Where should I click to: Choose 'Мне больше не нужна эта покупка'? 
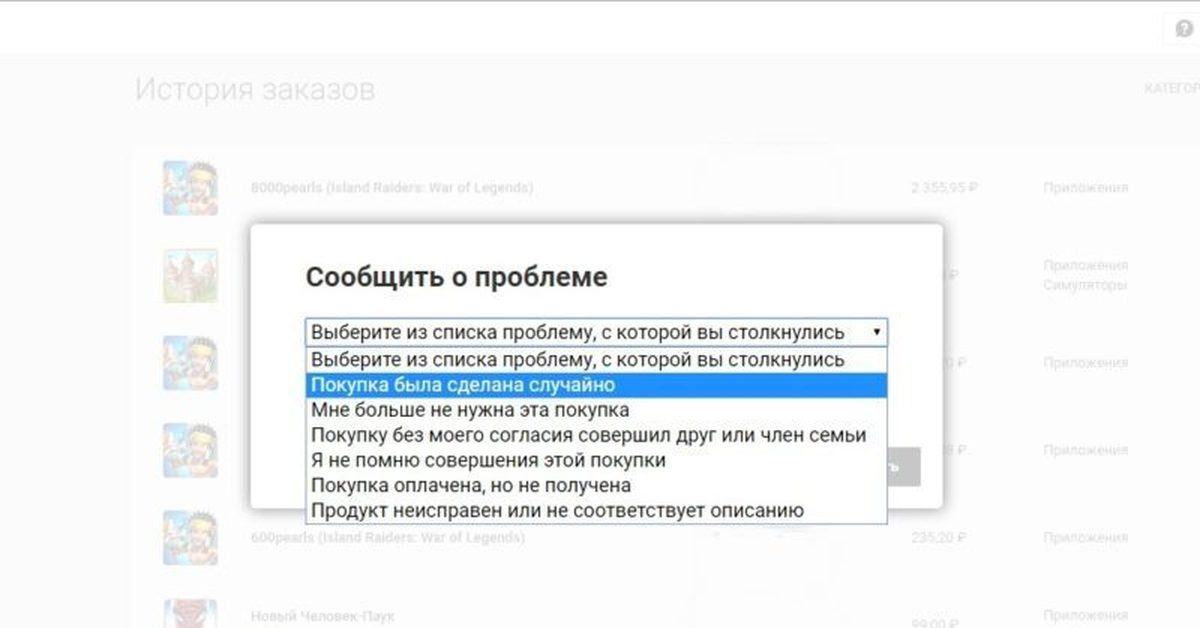coord(596,410)
